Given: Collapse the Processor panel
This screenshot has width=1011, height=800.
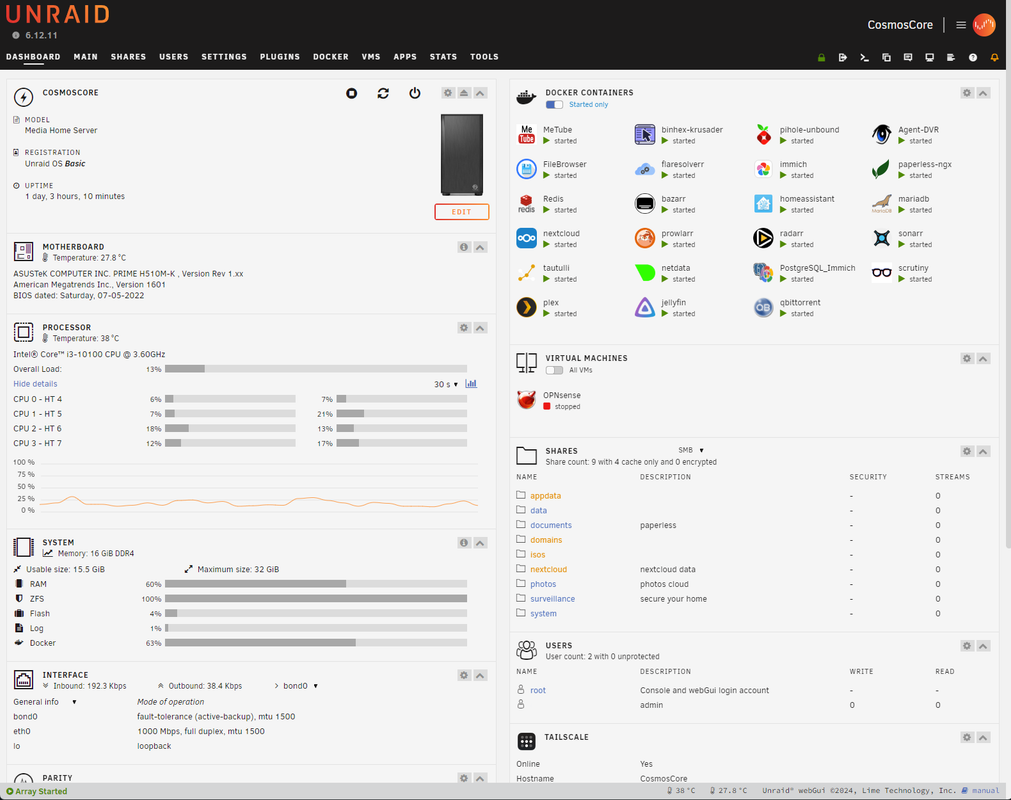Looking at the screenshot, I should pos(480,327).
